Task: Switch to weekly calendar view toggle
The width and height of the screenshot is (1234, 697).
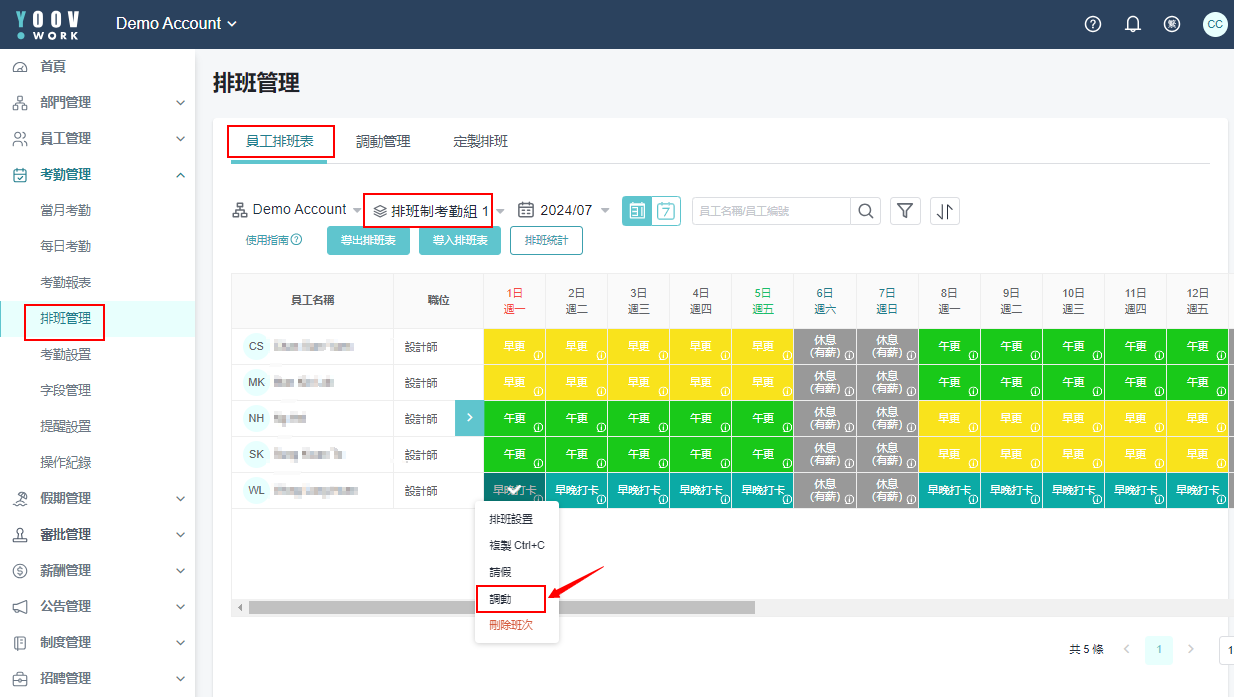Action: tap(667, 211)
